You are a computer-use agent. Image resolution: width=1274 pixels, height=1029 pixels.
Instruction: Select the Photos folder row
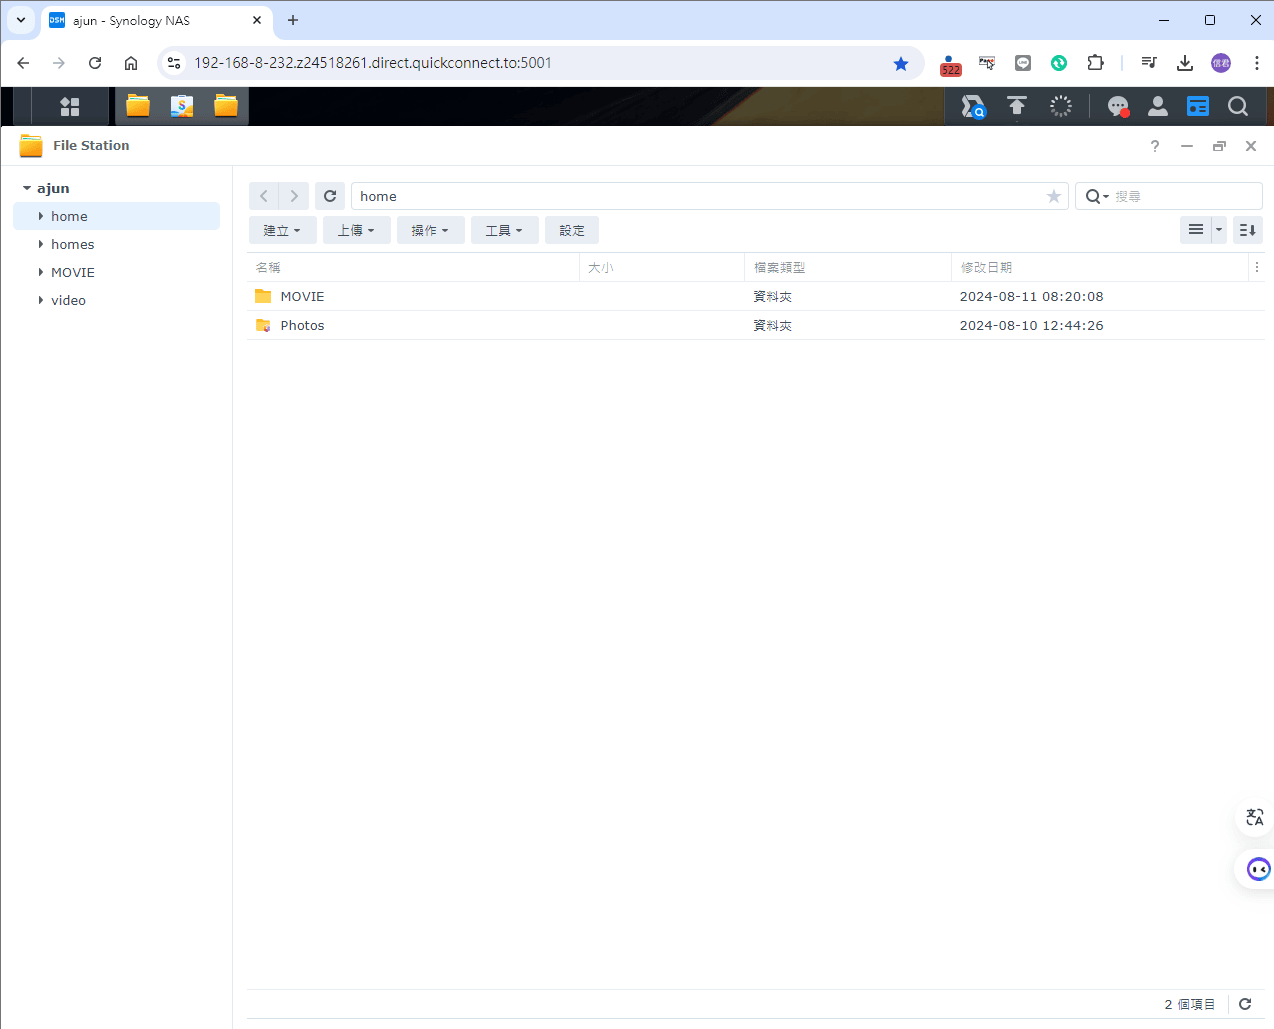(756, 325)
